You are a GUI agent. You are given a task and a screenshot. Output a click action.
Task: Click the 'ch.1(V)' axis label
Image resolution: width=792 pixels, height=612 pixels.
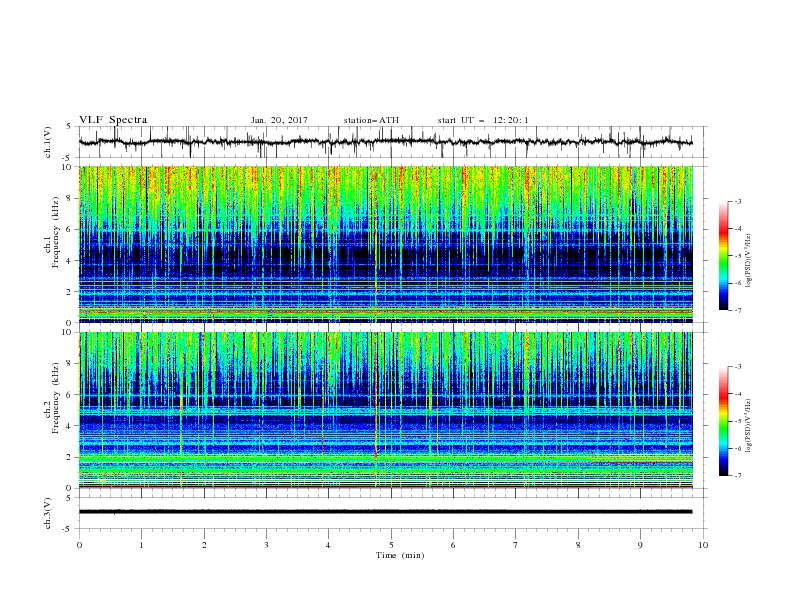(x=48, y=142)
